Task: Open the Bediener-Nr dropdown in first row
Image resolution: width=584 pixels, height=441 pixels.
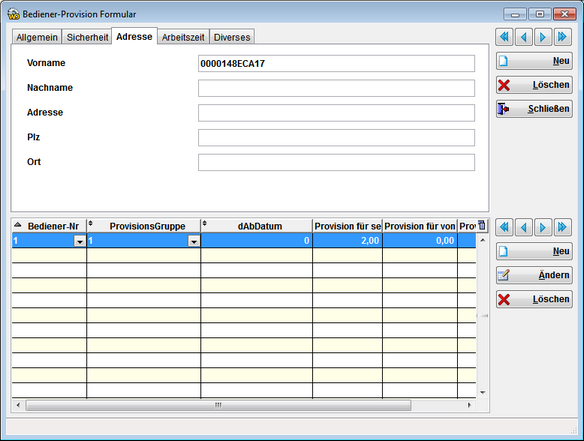Action: [80, 241]
